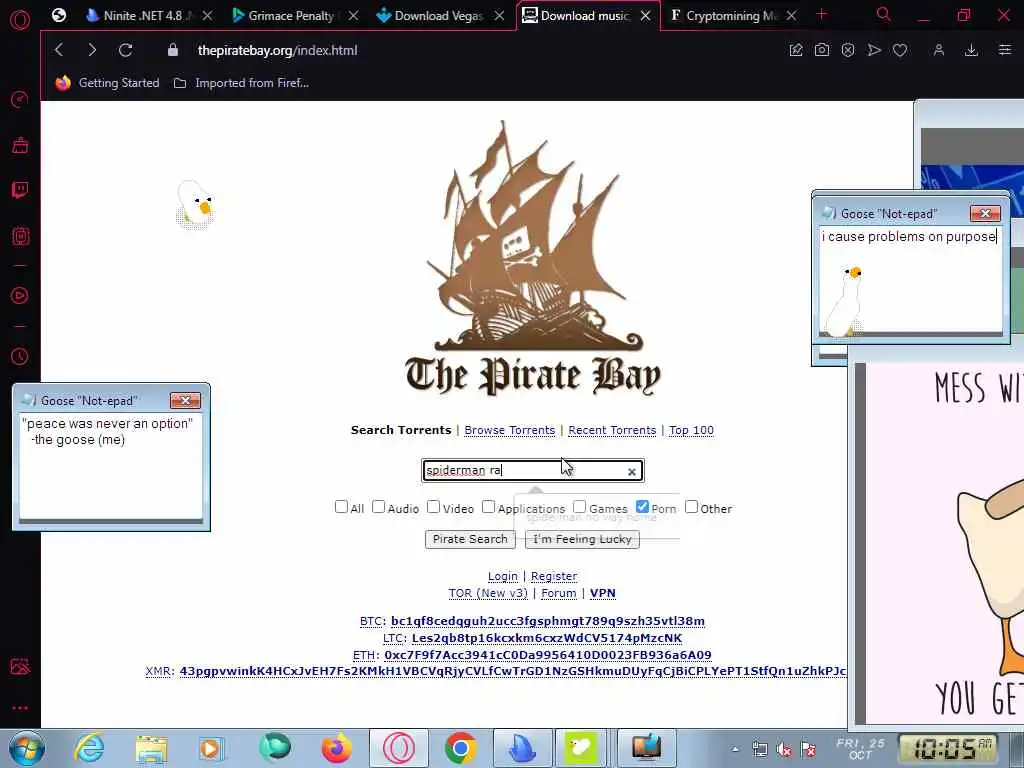Check the Audio category checkbox

pos(378,507)
